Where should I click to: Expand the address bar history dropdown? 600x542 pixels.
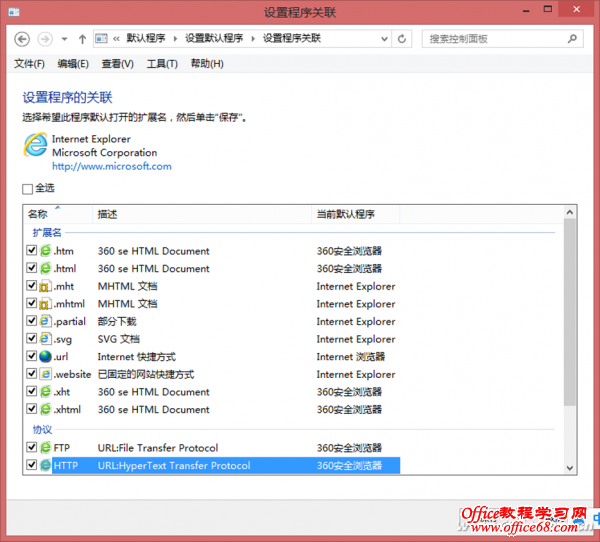pyautogui.click(x=384, y=39)
